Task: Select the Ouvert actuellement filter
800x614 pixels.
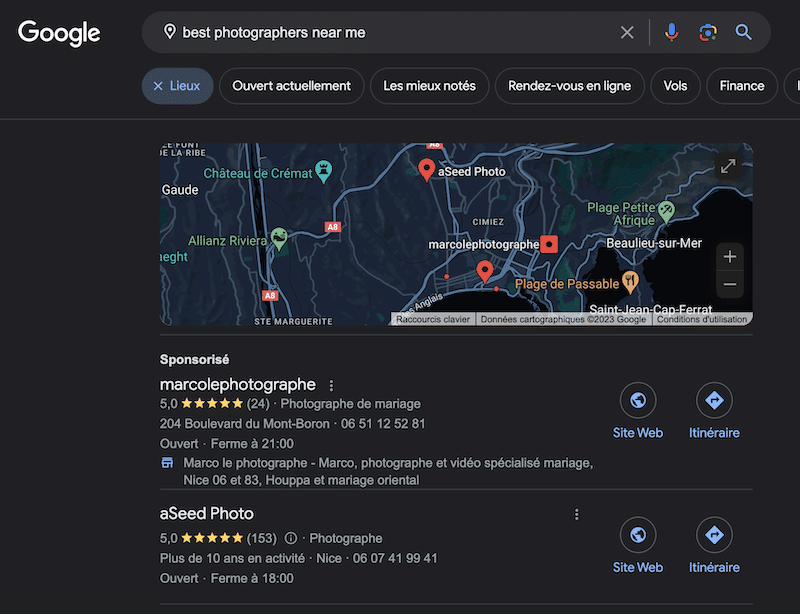Action: coord(291,86)
